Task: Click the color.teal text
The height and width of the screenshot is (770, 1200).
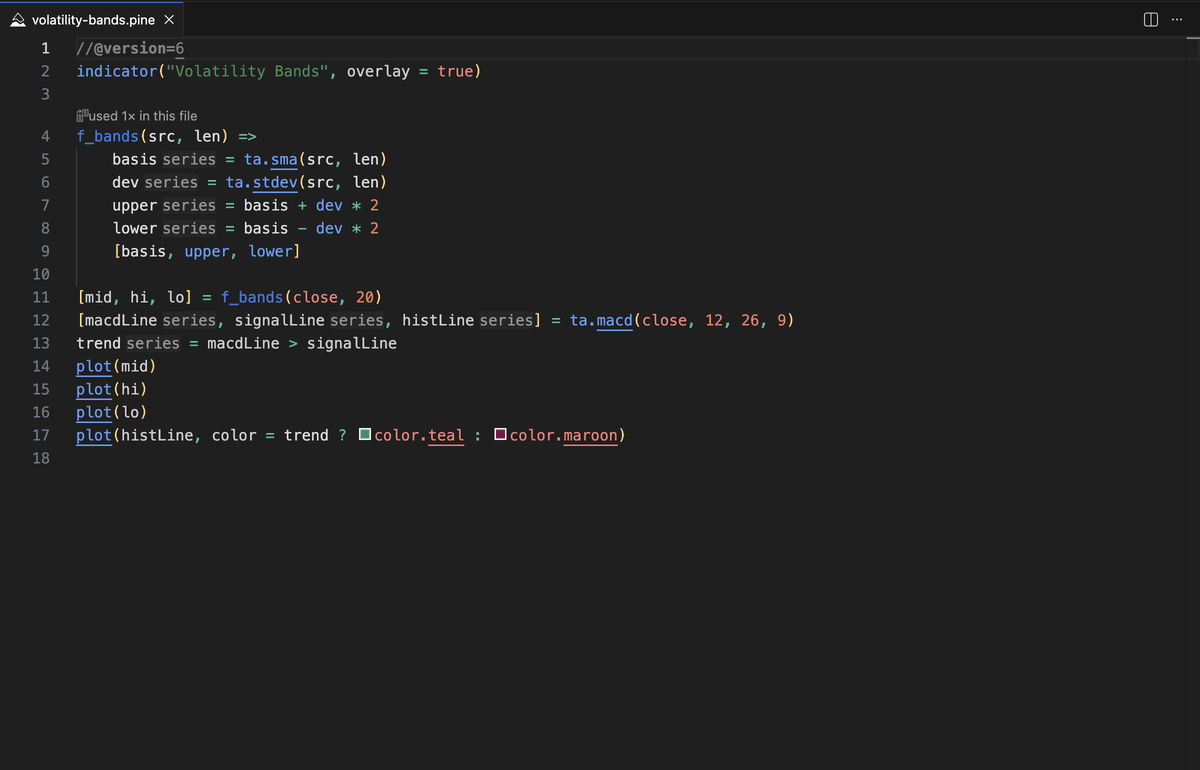Action: pos(420,435)
